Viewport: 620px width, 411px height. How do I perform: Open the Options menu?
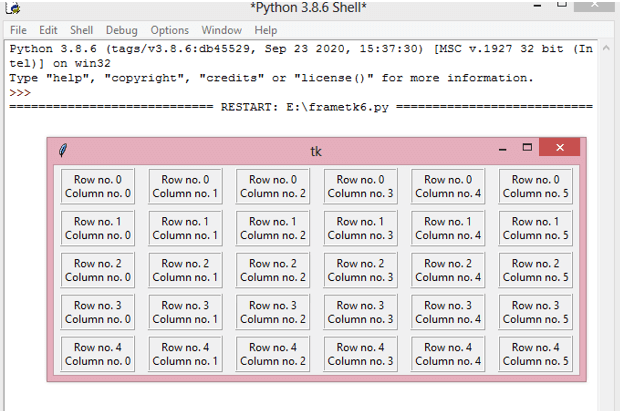click(170, 30)
